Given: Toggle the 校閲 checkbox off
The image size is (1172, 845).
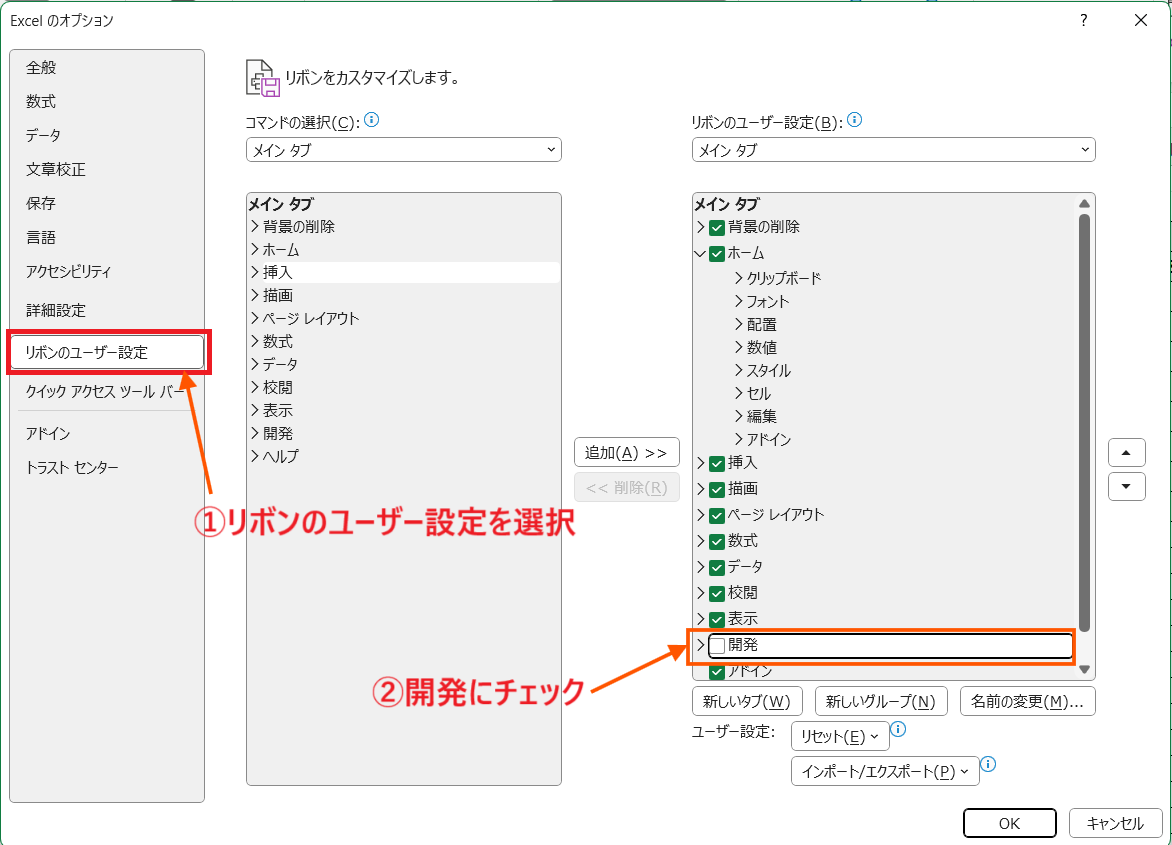Looking at the screenshot, I should 717,593.
